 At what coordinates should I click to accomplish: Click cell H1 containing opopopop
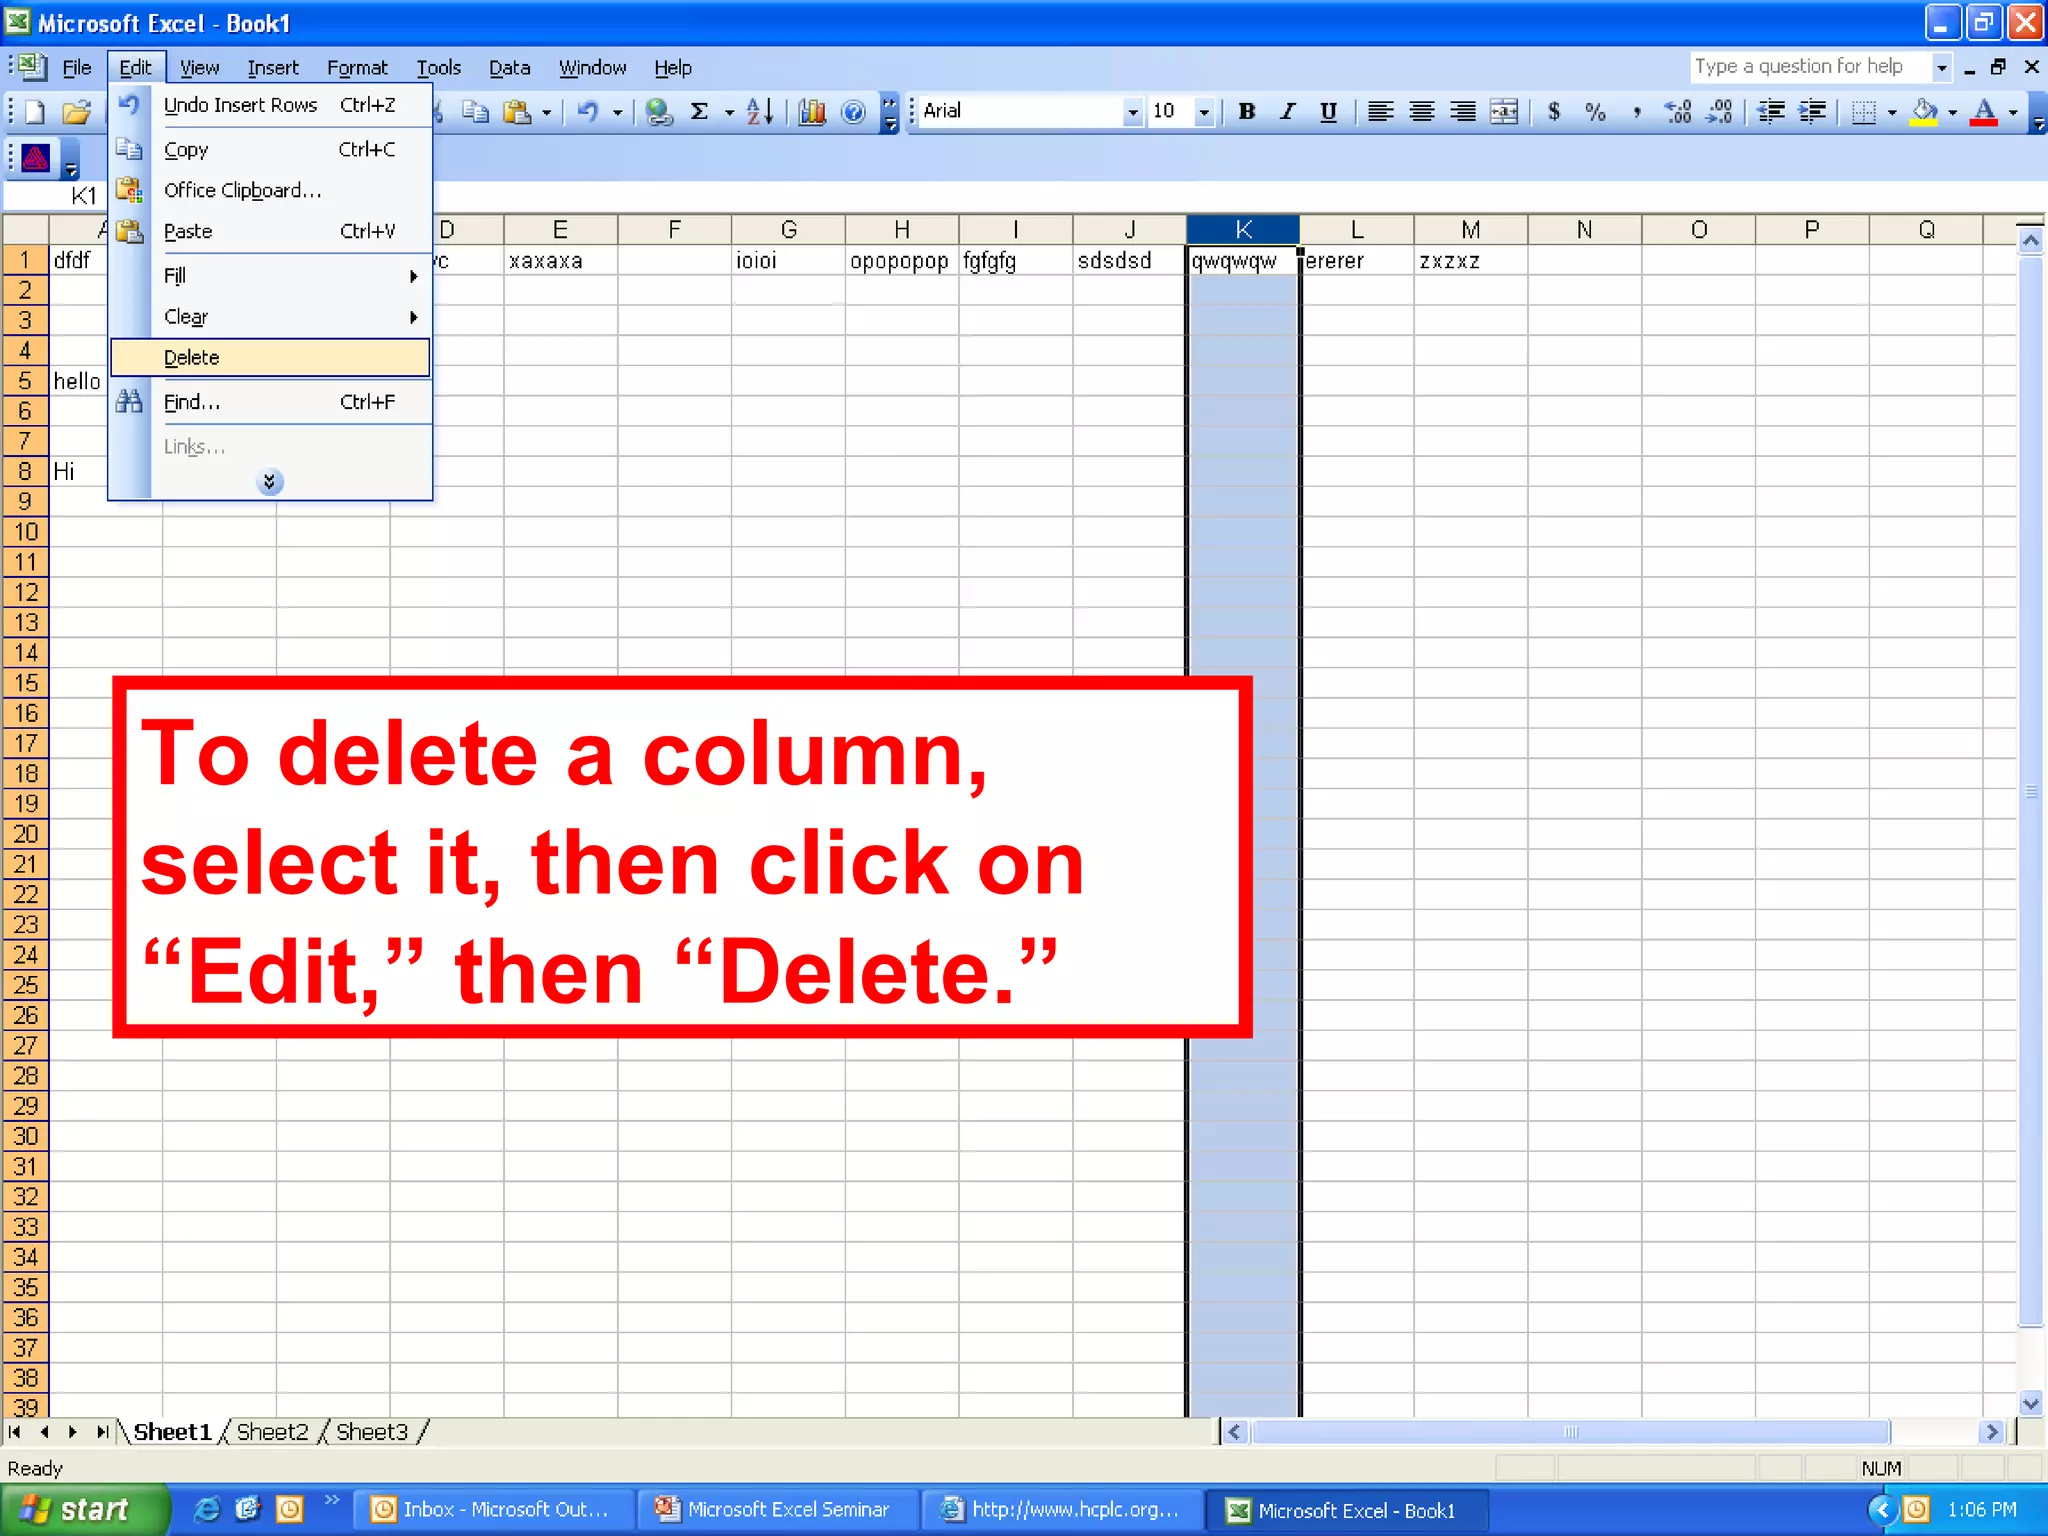[x=901, y=261]
